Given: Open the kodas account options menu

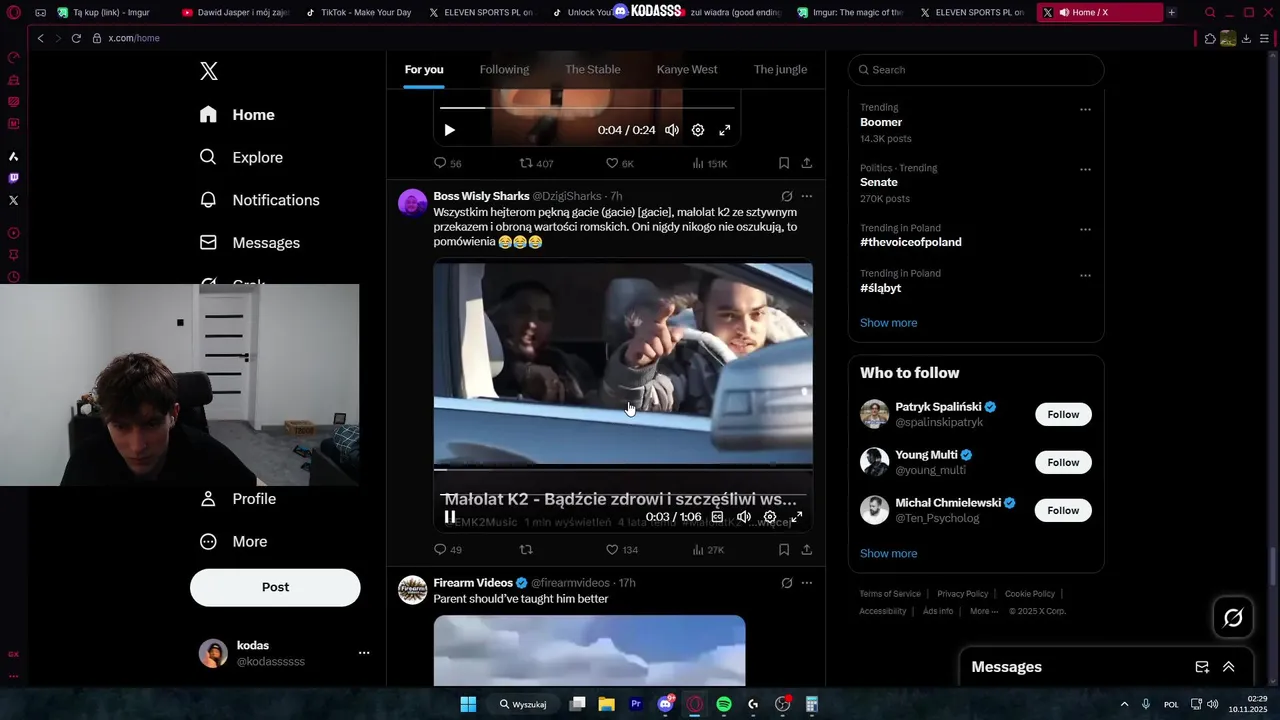Looking at the screenshot, I should (x=364, y=653).
